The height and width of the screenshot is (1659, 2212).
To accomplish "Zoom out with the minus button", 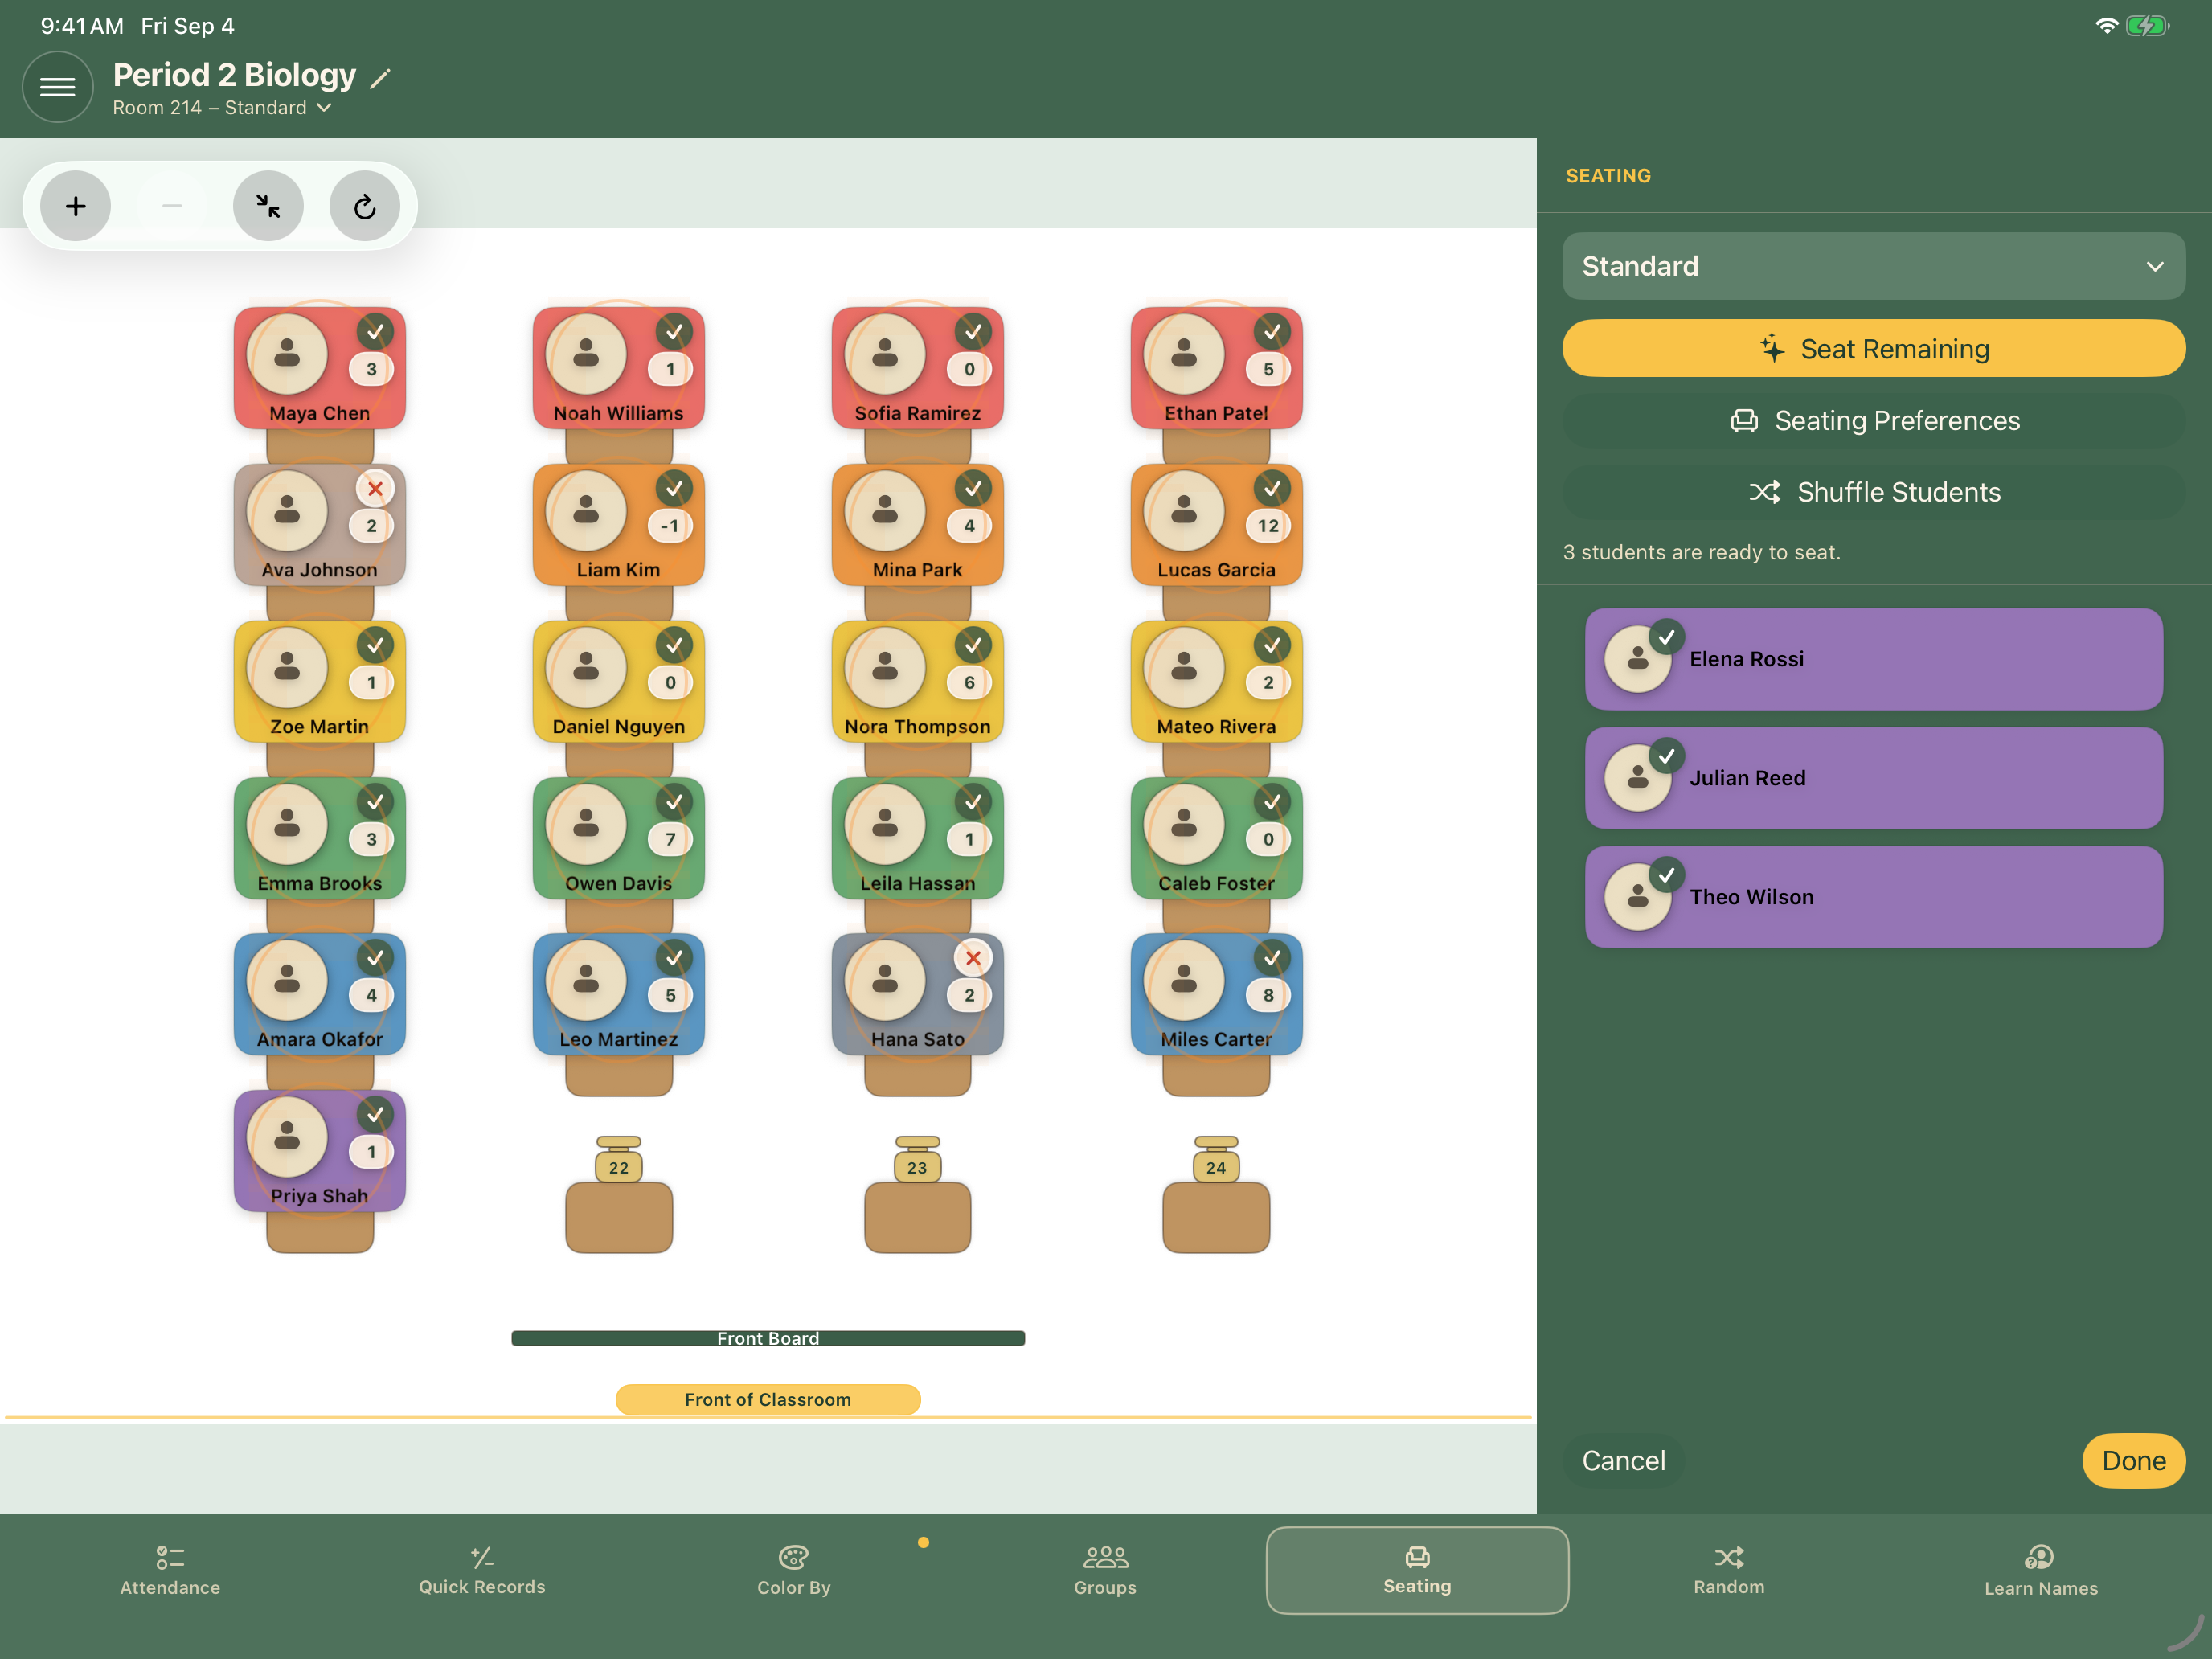I will pos(172,206).
